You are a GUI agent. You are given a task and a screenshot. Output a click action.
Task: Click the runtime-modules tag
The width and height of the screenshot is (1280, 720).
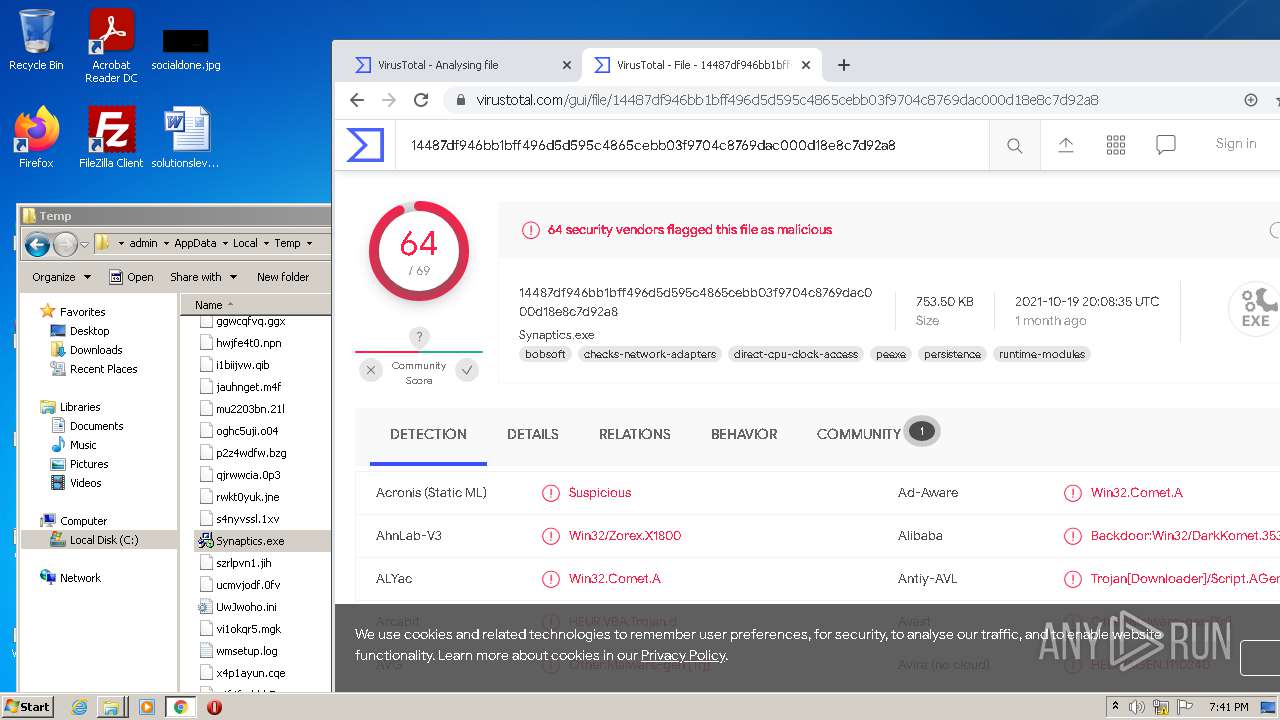[1042, 354]
